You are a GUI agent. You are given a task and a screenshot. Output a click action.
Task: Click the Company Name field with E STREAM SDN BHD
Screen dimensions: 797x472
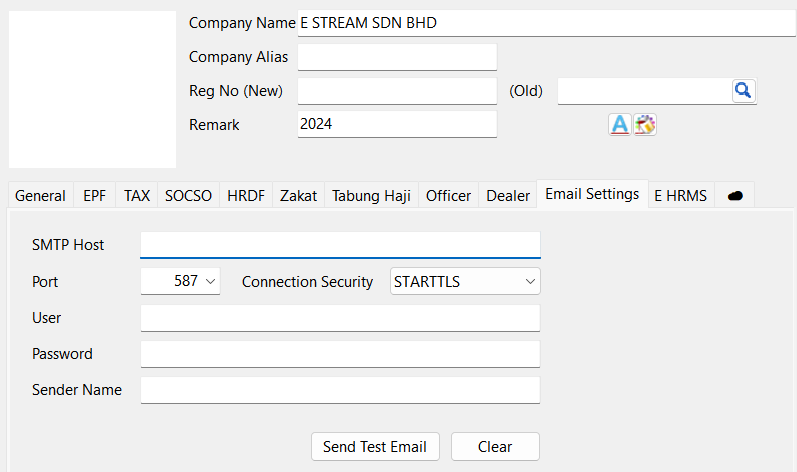pos(547,23)
